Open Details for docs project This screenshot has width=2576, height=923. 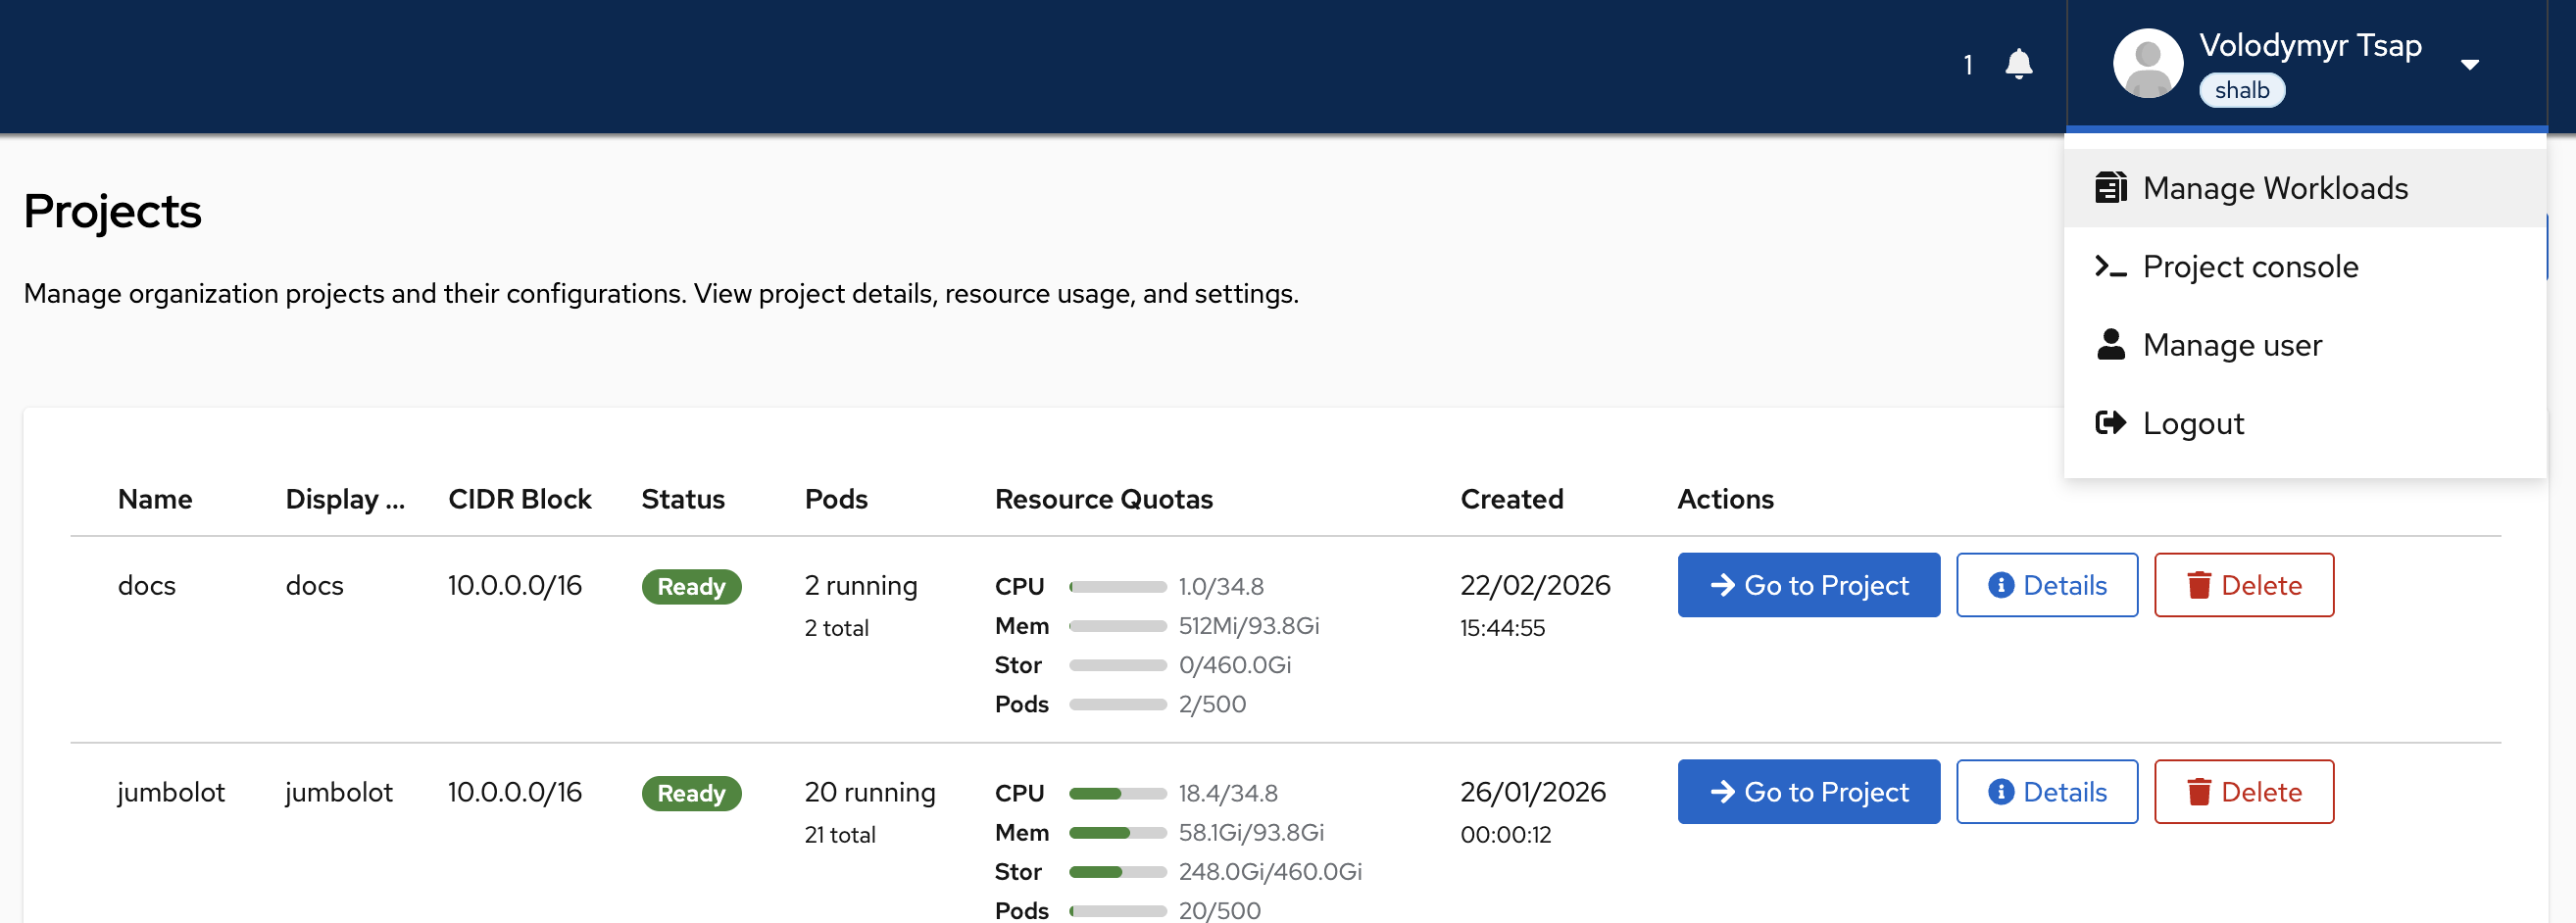pos(2046,586)
